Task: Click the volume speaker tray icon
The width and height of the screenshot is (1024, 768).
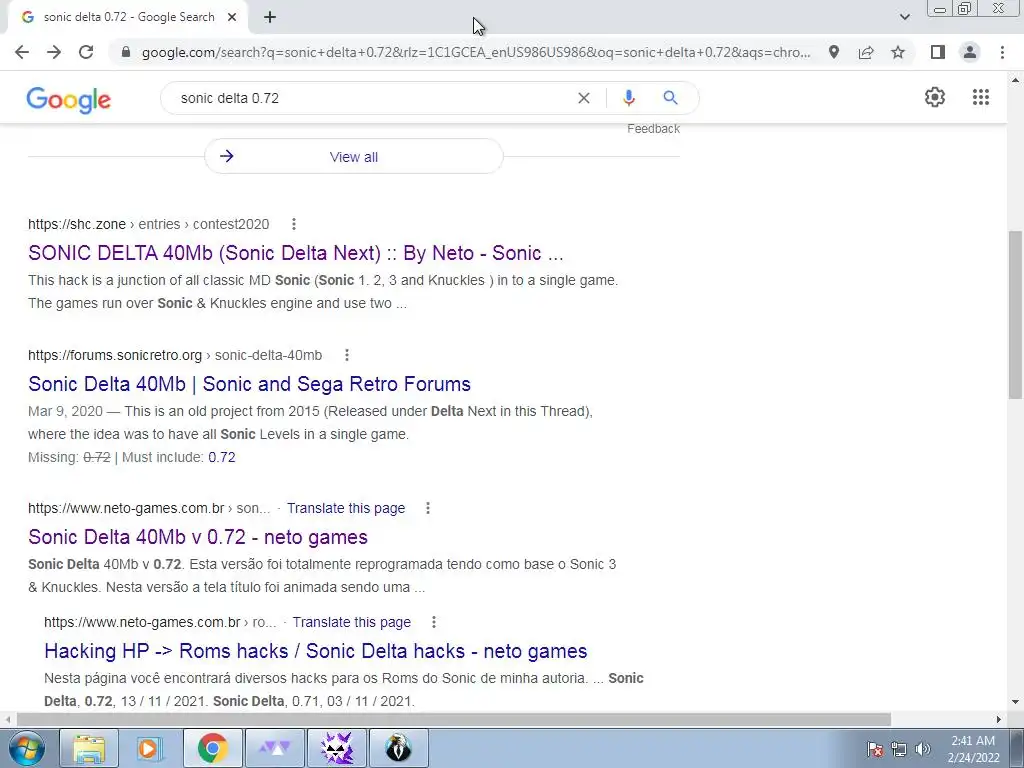Action: (922, 749)
